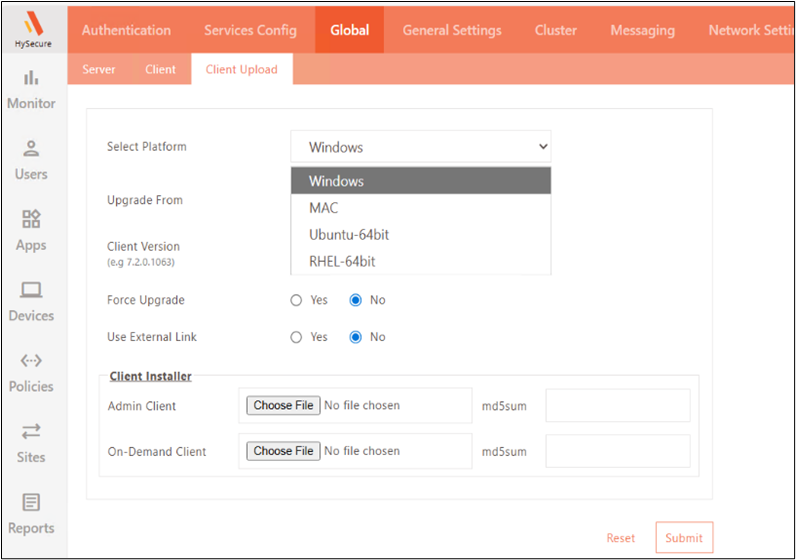Pick Ubuntu-64bit from platform options
The image size is (796, 560).
(x=349, y=235)
